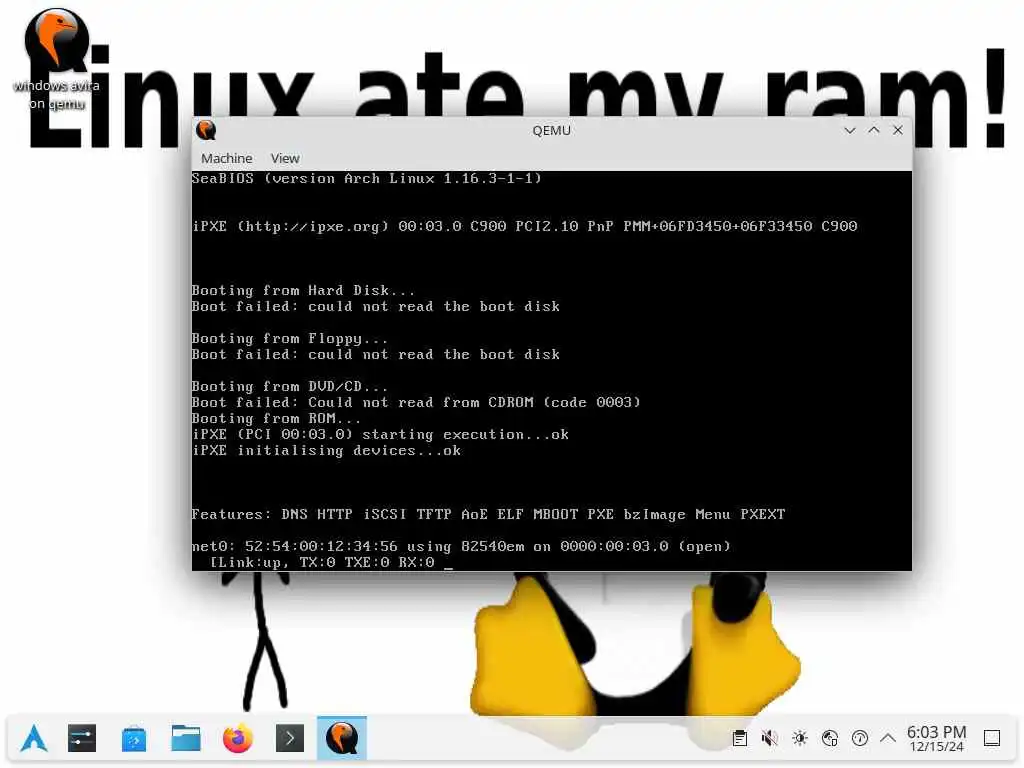1024x768 pixels.
Task: Open the Konsole terminal from the taskbar
Action: click(x=290, y=739)
